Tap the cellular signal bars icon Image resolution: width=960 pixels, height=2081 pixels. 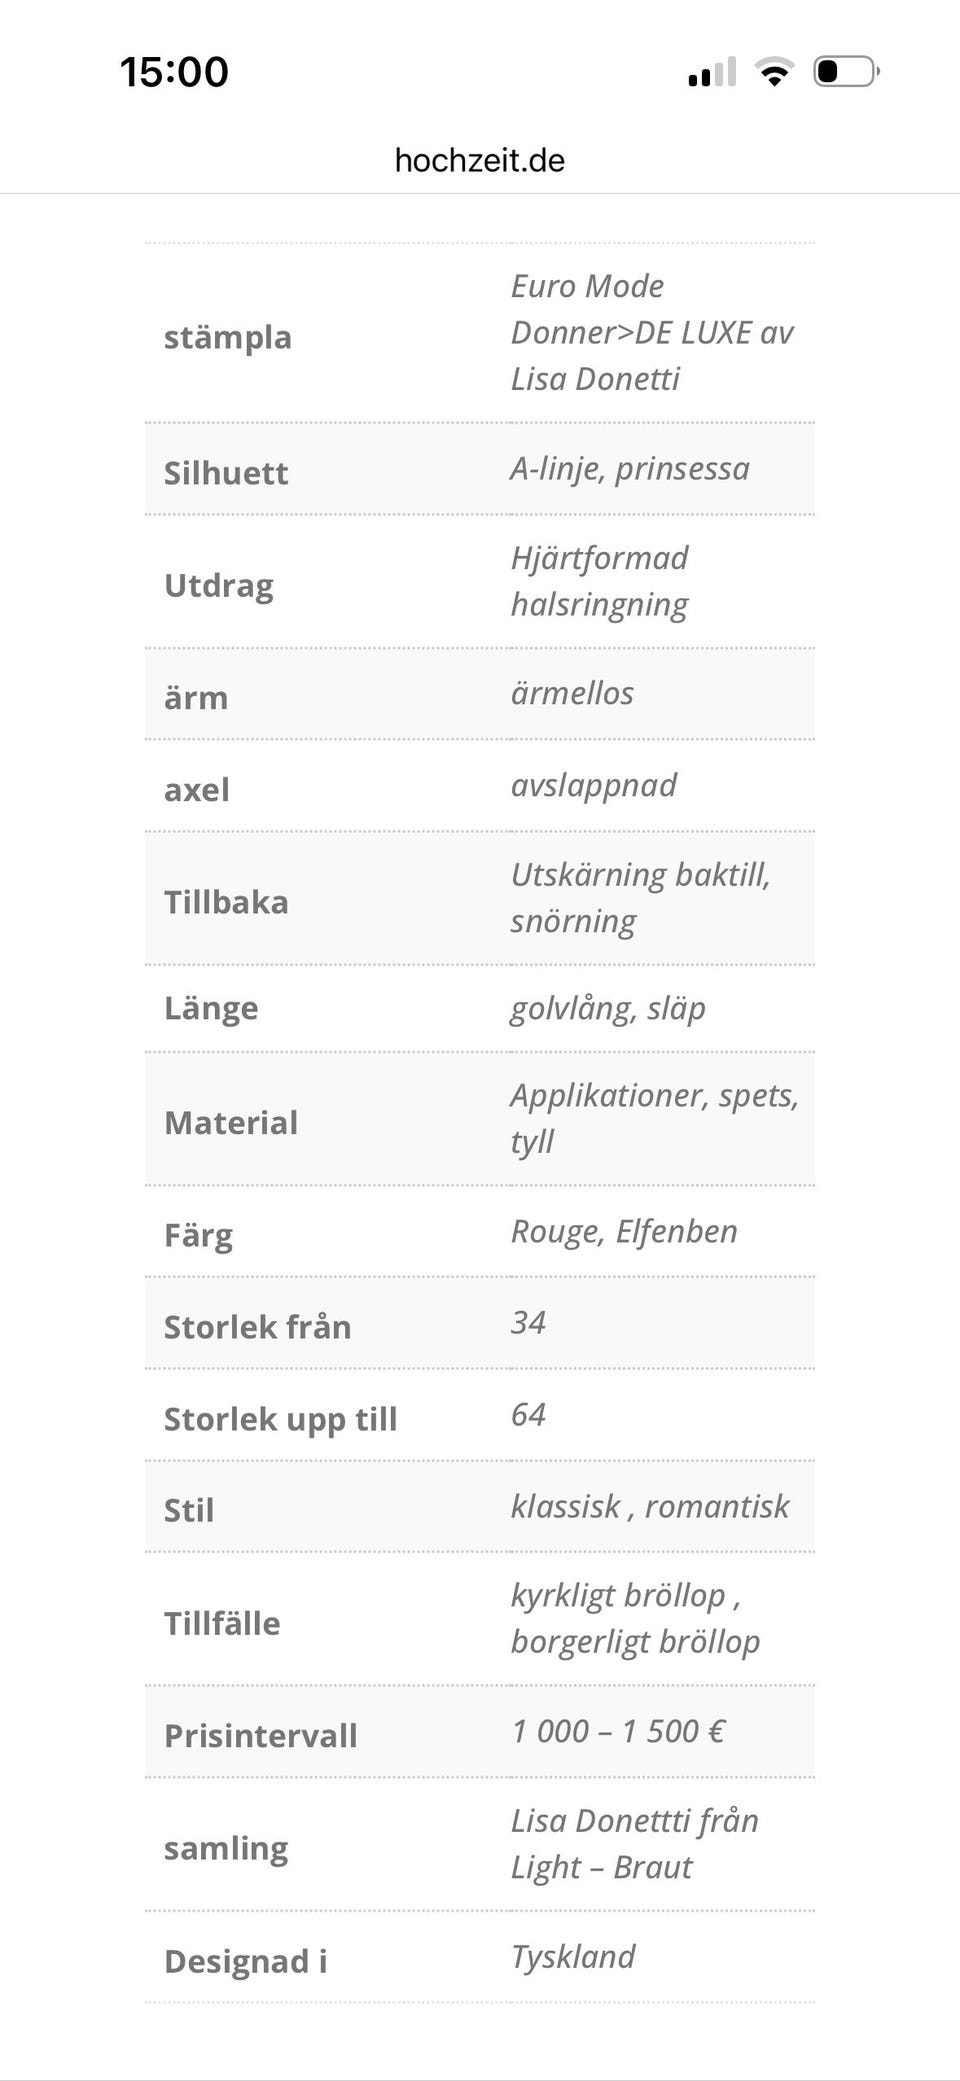[712, 72]
